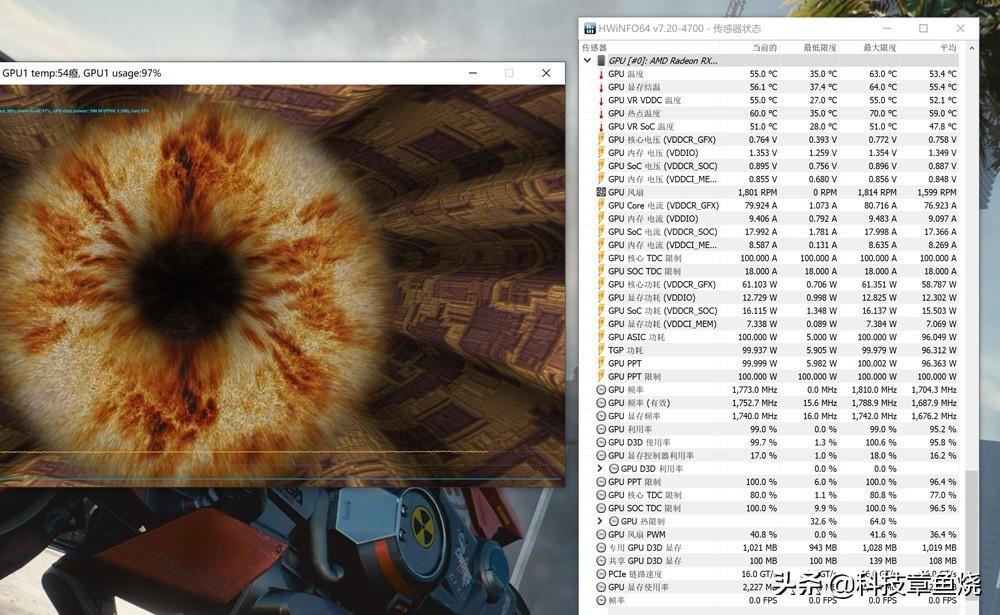Click the scrollbar up arrow in HWiNFO
This screenshot has height=615, width=1000.
971,48
